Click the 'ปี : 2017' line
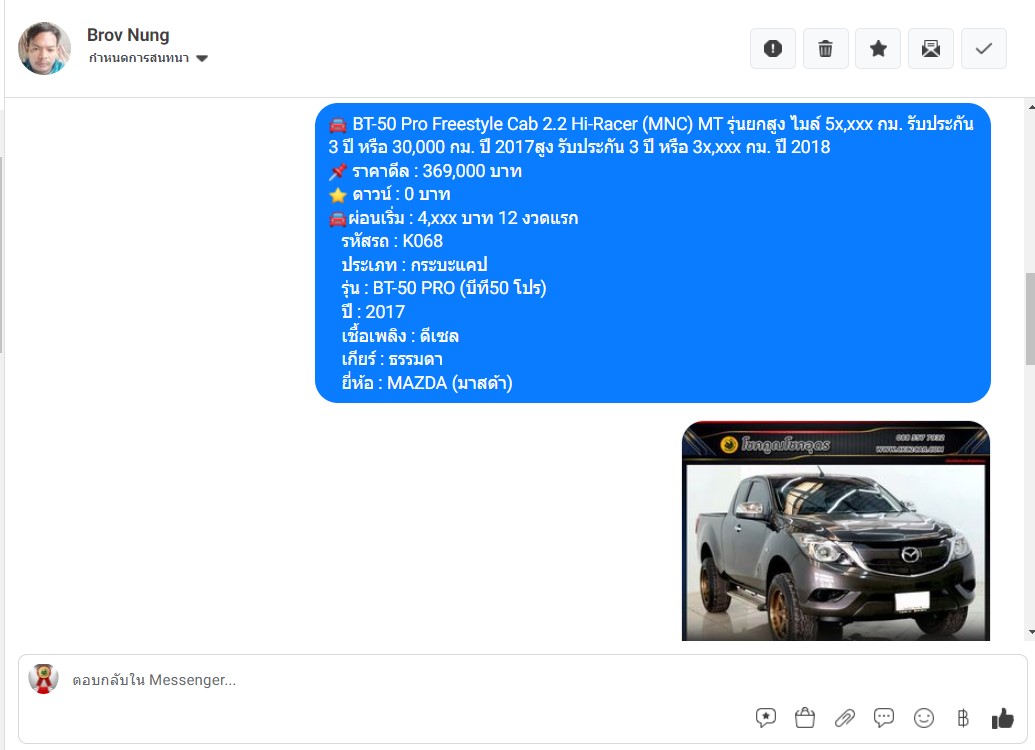This screenshot has height=750, width=1035. [373, 312]
